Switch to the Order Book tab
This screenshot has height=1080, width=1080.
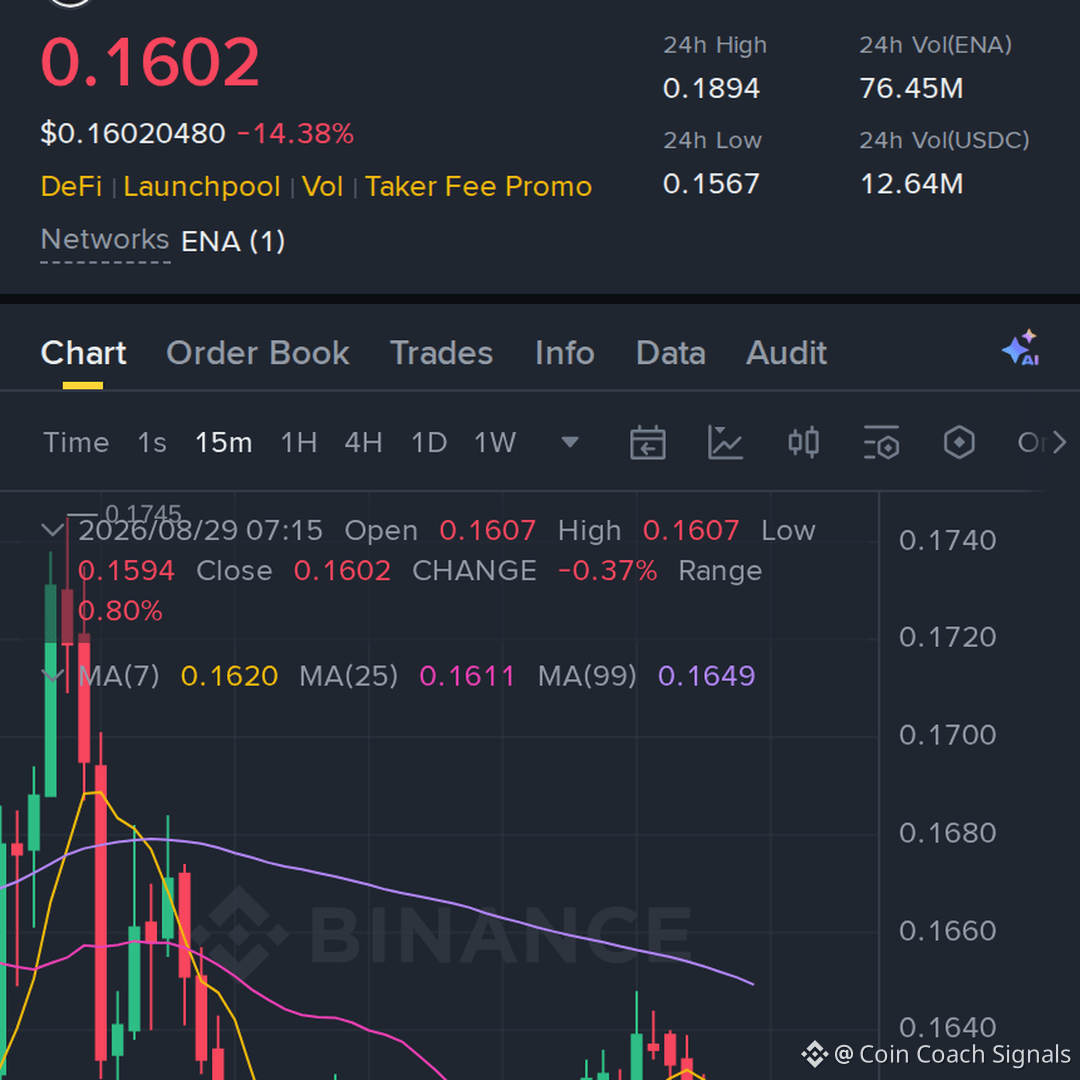tap(258, 353)
